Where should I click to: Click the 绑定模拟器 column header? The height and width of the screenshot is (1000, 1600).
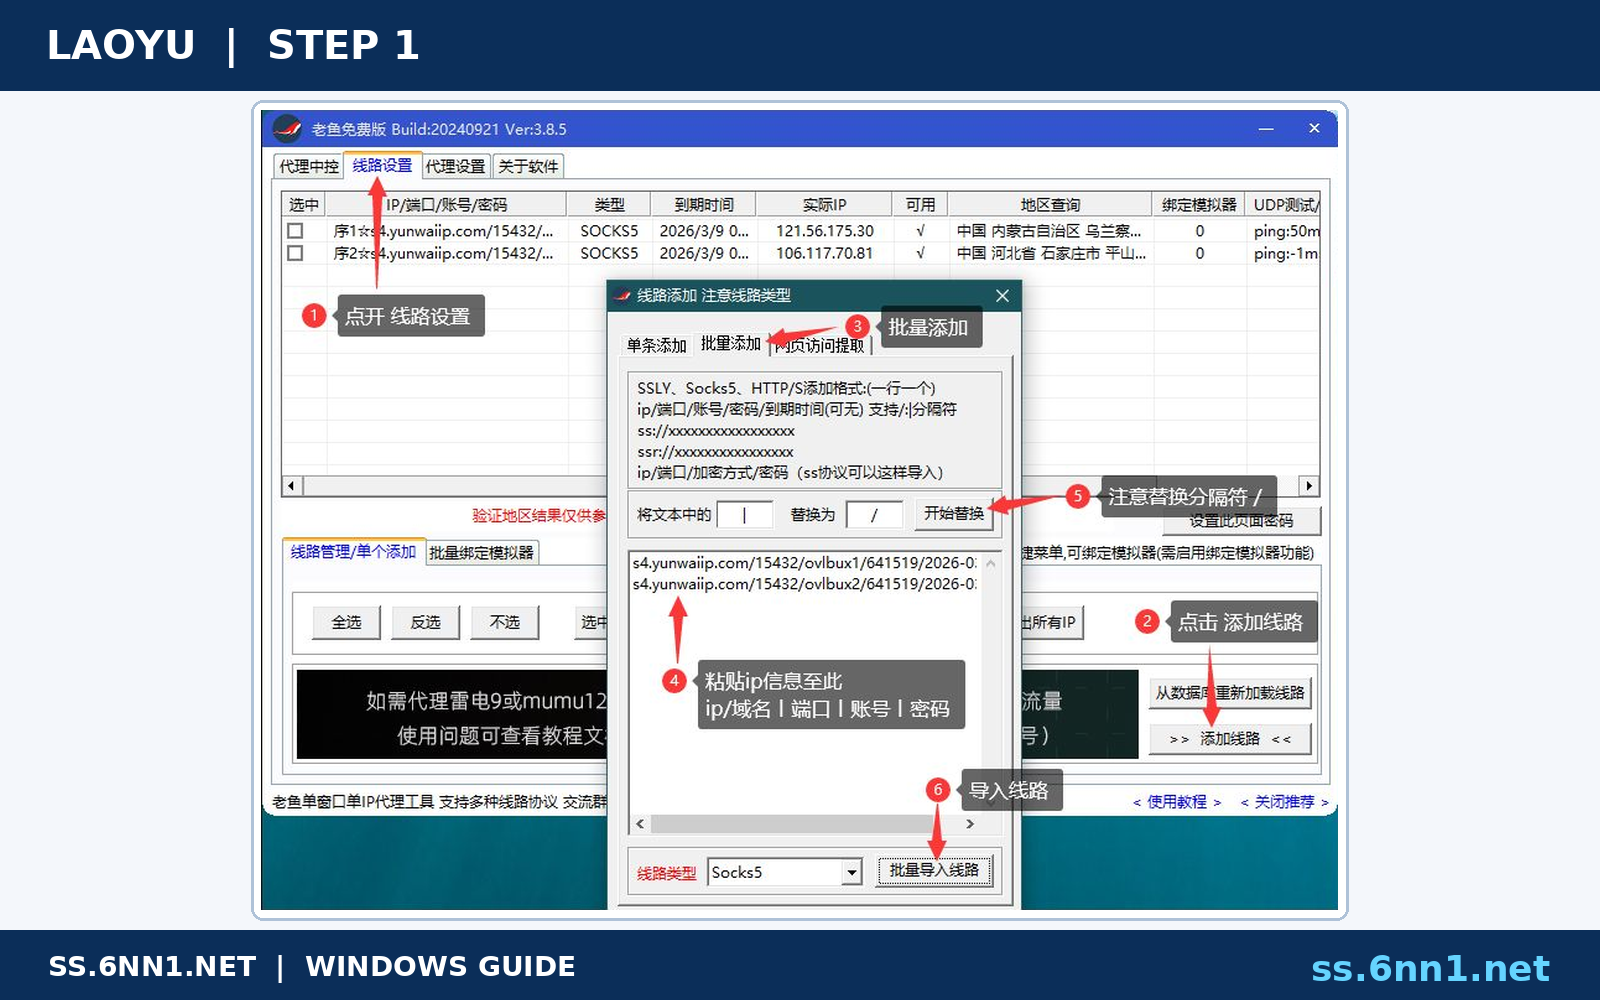click(1199, 204)
